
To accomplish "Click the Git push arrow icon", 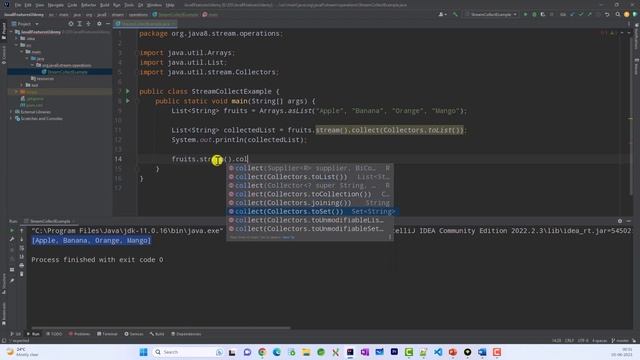I will [x=589, y=14].
